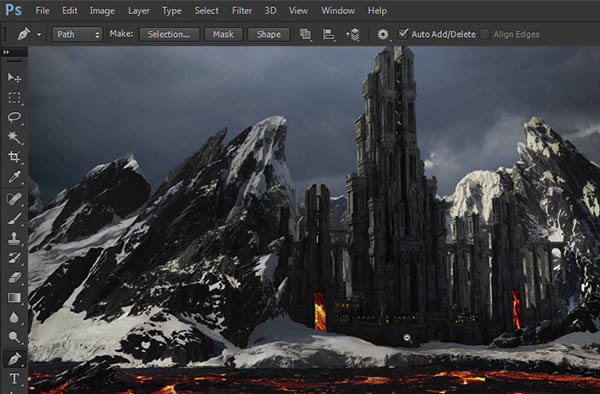This screenshot has height=394, width=600.
Task: Select the Healing Brush tool
Action: (15, 199)
